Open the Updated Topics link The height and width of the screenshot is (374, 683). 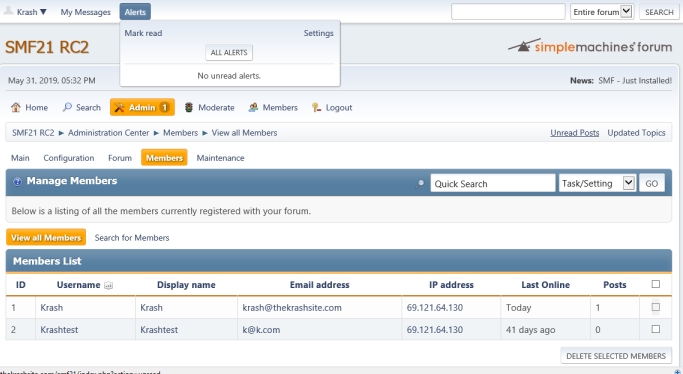pos(636,133)
